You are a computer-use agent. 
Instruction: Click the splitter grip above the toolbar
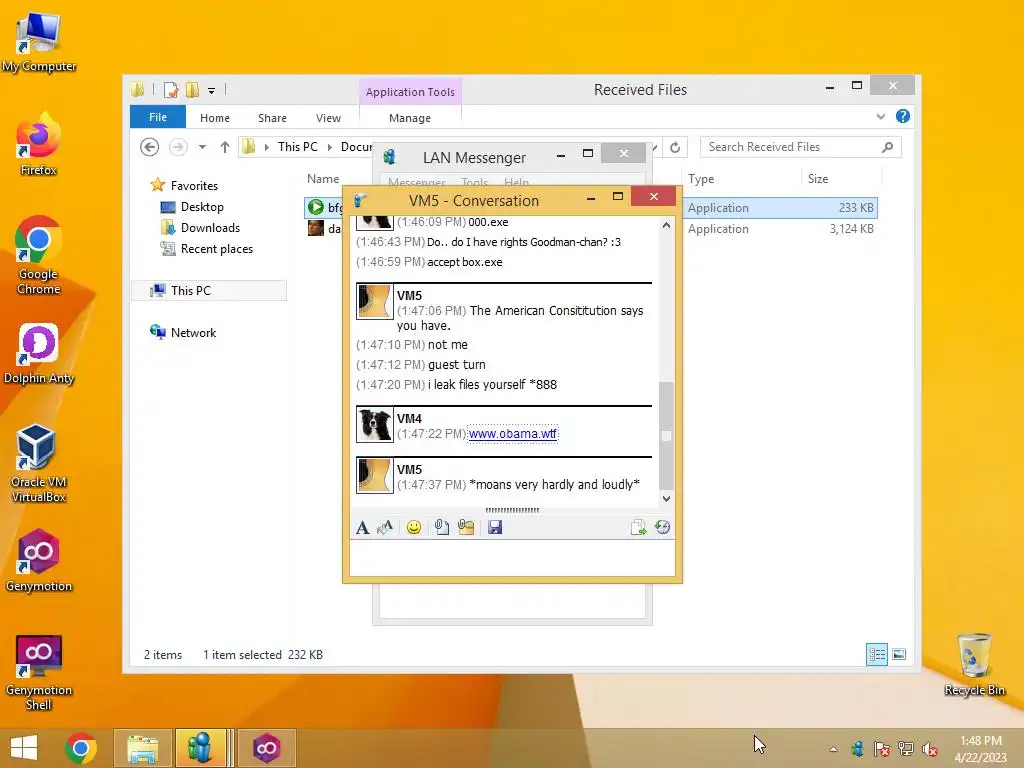[x=512, y=510]
